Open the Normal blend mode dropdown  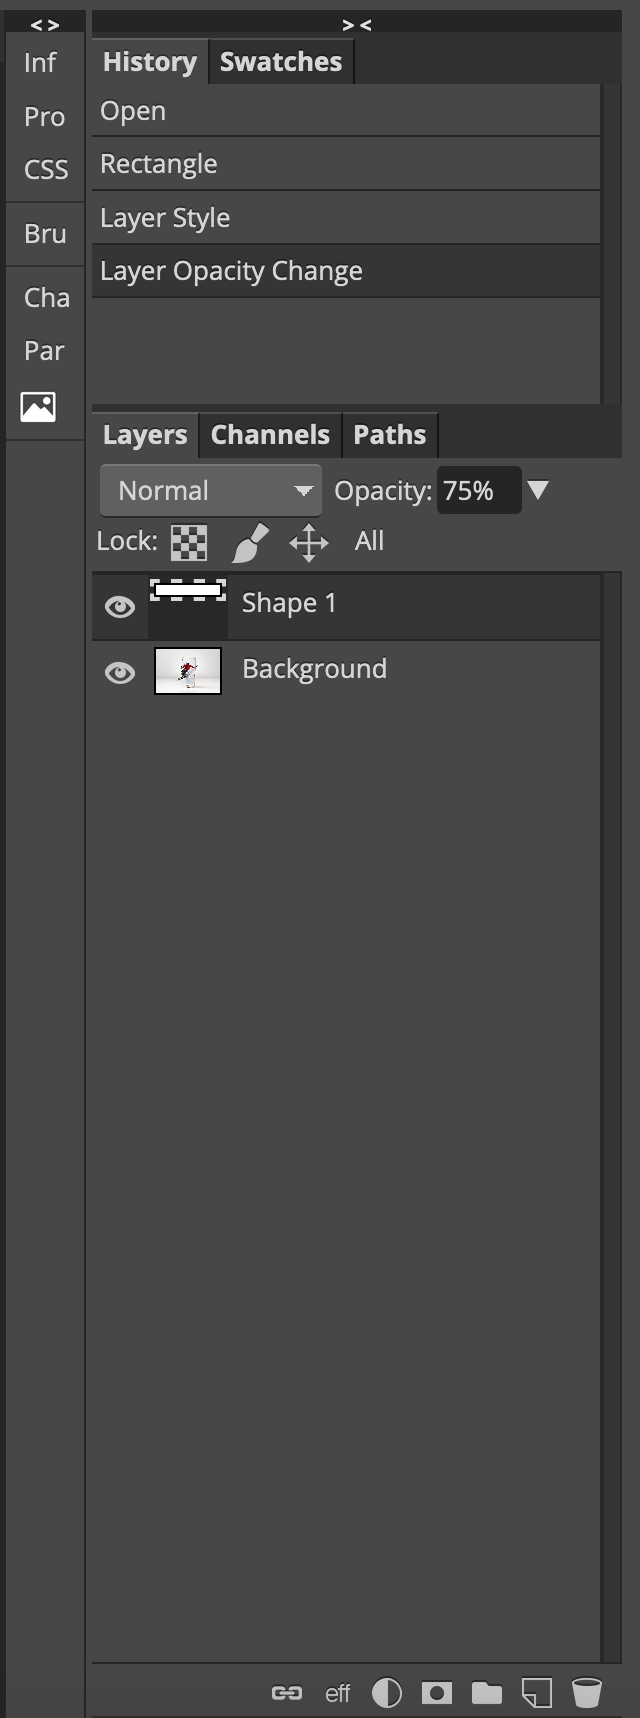click(x=211, y=491)
